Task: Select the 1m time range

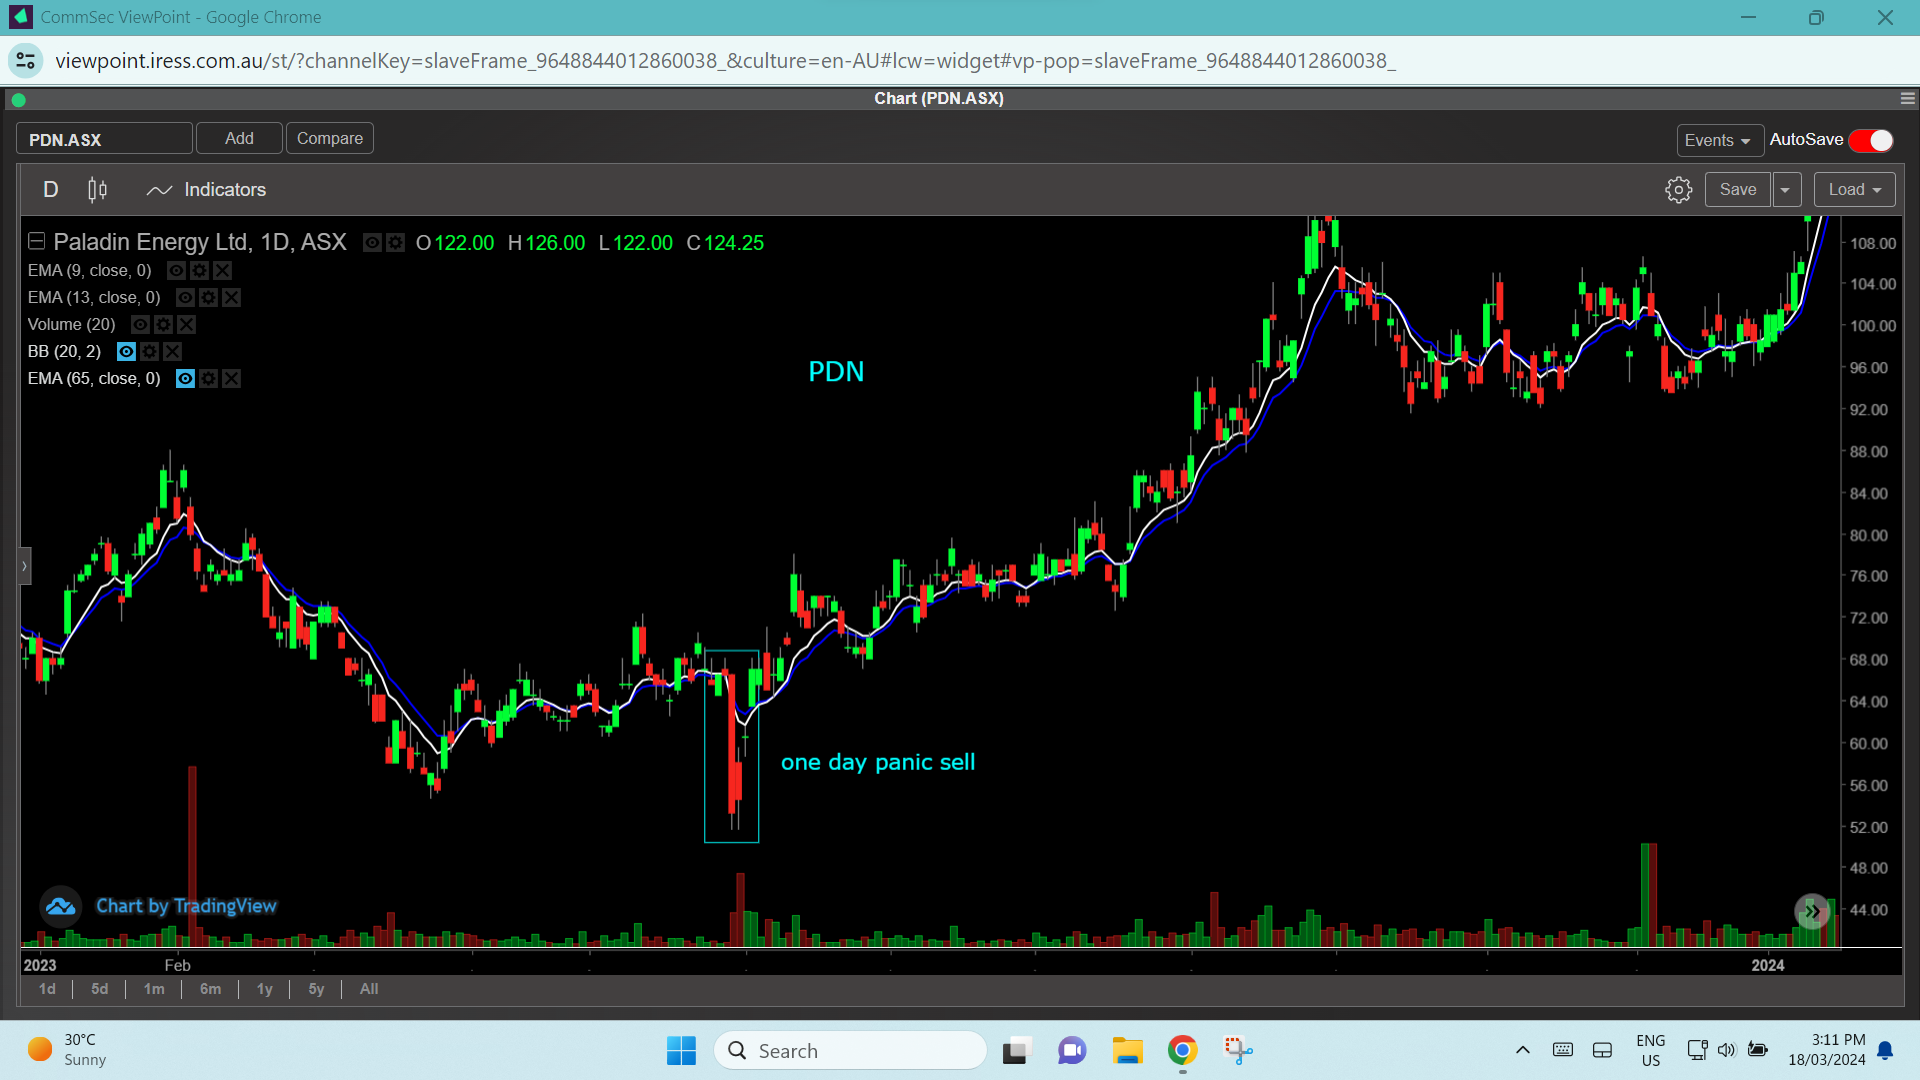Action: (x=154, y=989)
